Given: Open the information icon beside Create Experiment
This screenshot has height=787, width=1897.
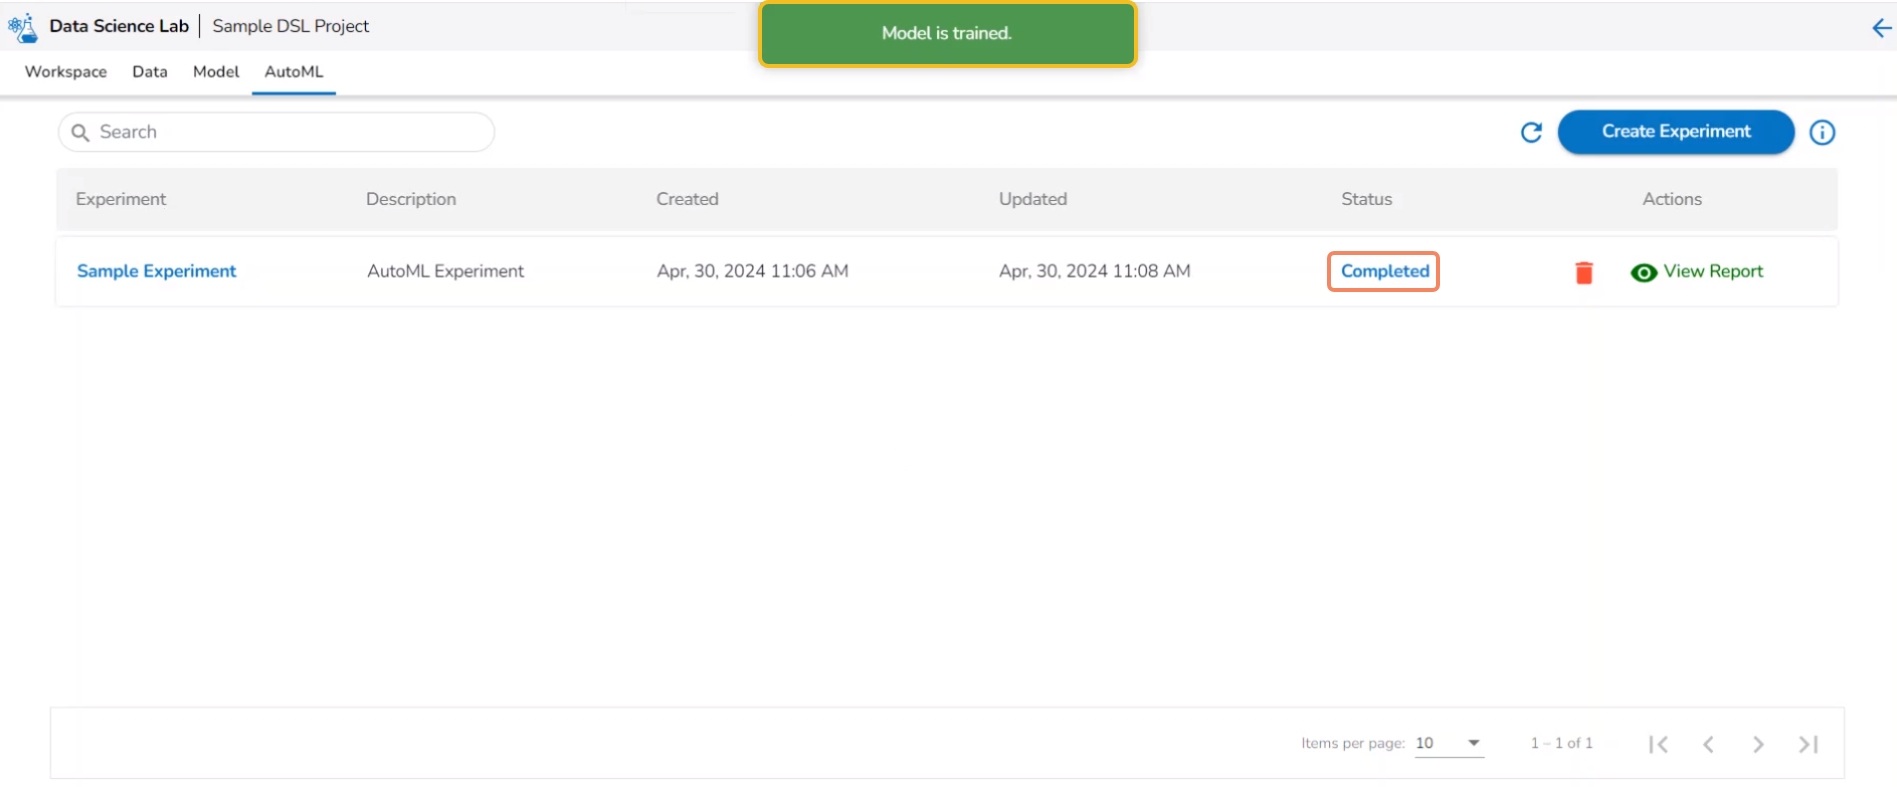Looking at the screenshot, I should point(1822,132).
